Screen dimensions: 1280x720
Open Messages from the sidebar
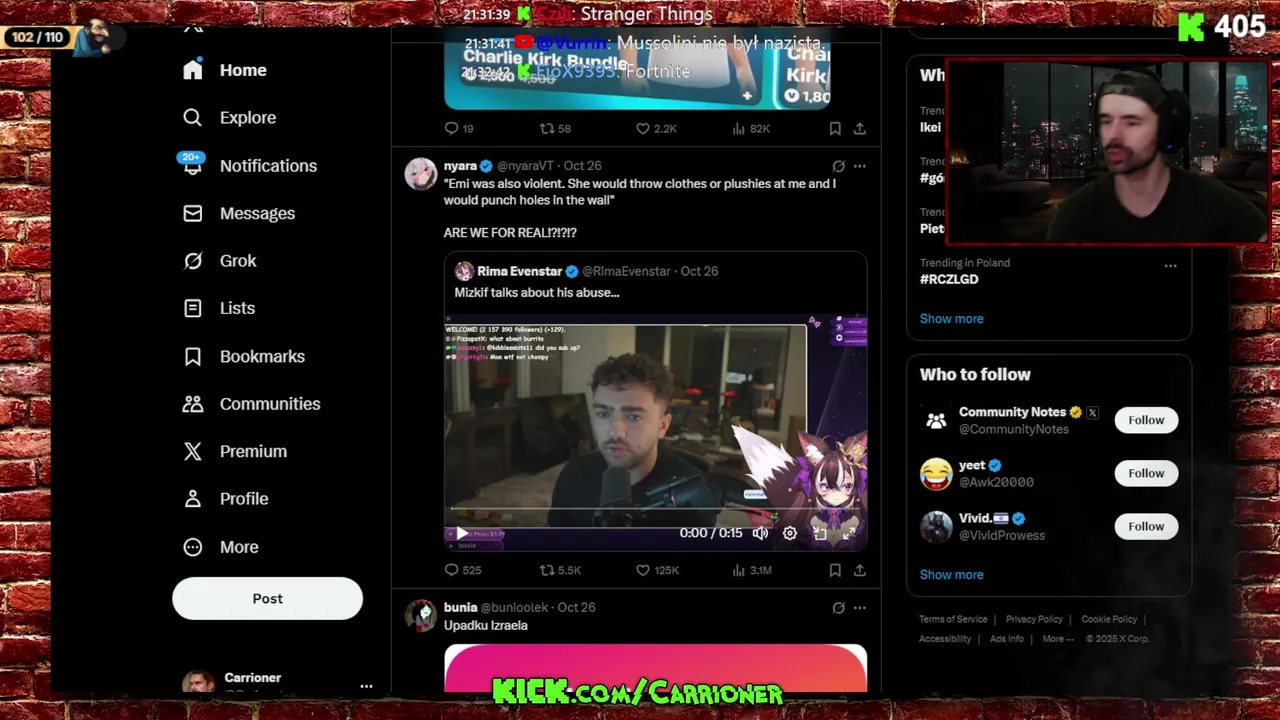click(239, 213)
